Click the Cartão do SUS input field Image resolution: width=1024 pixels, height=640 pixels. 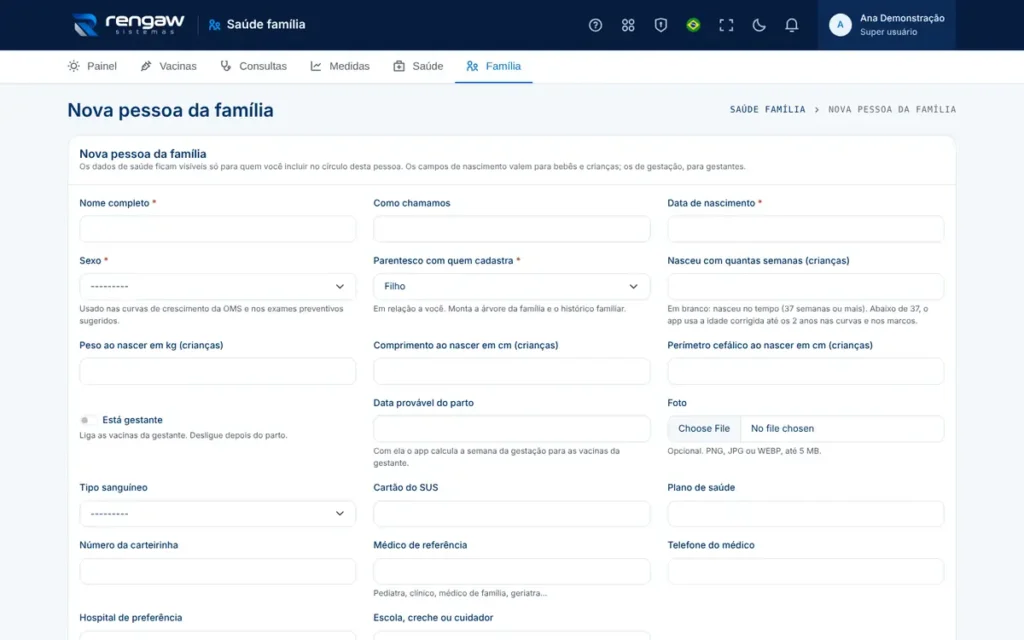(511, 514)
